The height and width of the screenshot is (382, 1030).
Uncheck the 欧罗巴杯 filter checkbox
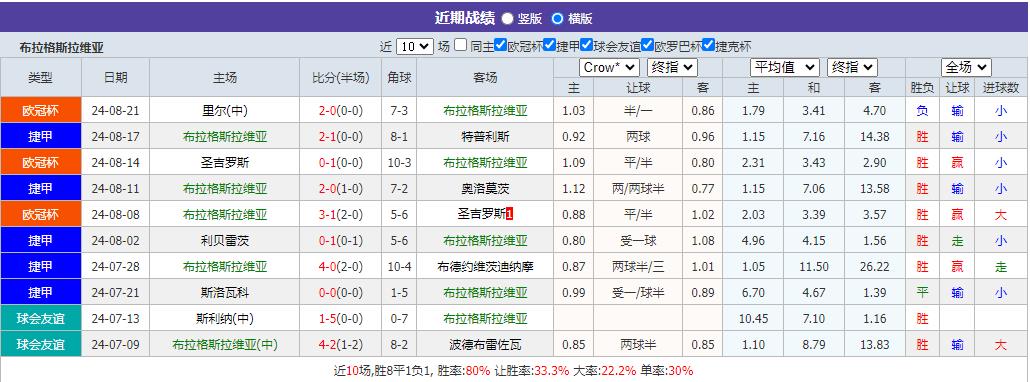[x=647, y=45]
